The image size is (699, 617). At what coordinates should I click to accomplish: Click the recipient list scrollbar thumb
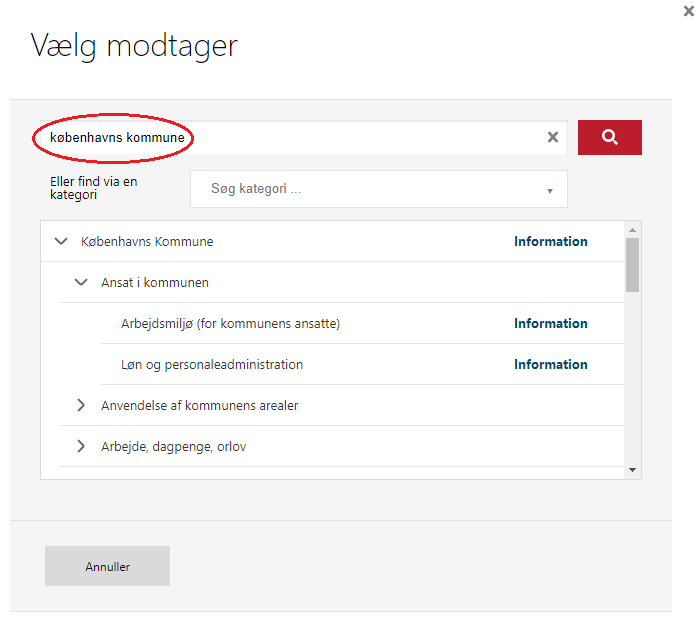point(632,265)
